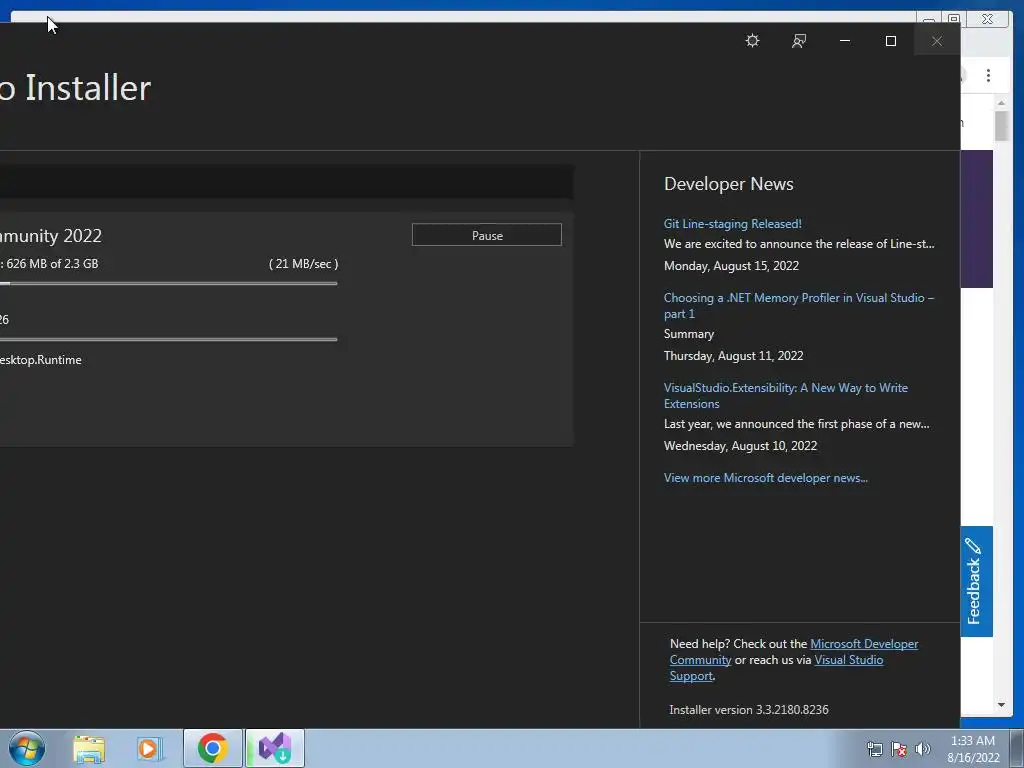The height and width of the screenshot is (768, 1024).
Task: Close the Chrome window behind the installer
Action: click(x=988, y=19)
